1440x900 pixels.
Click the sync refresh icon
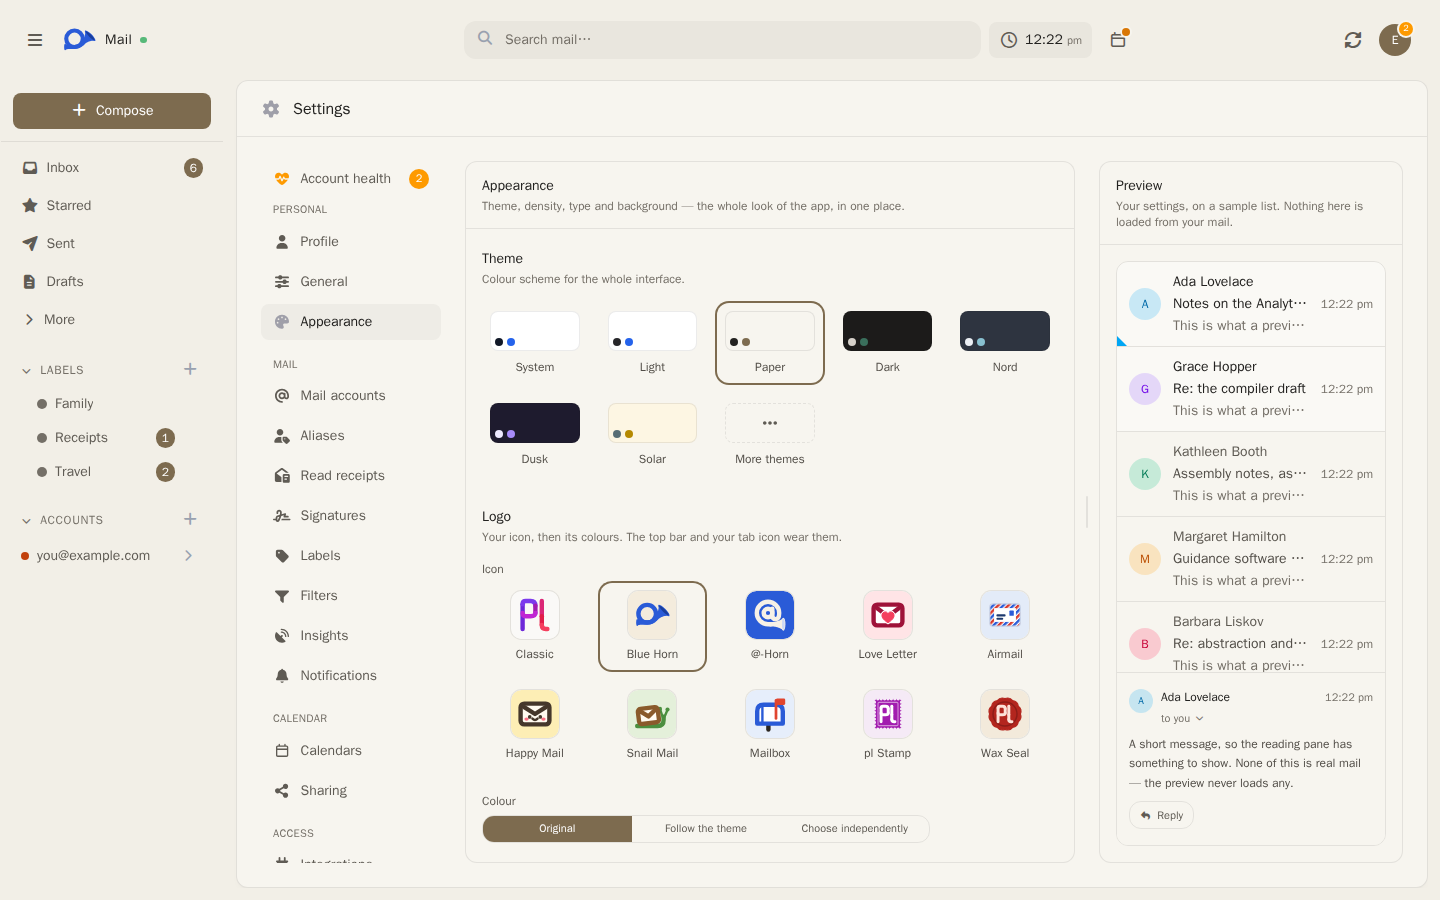pos(1353,40)
